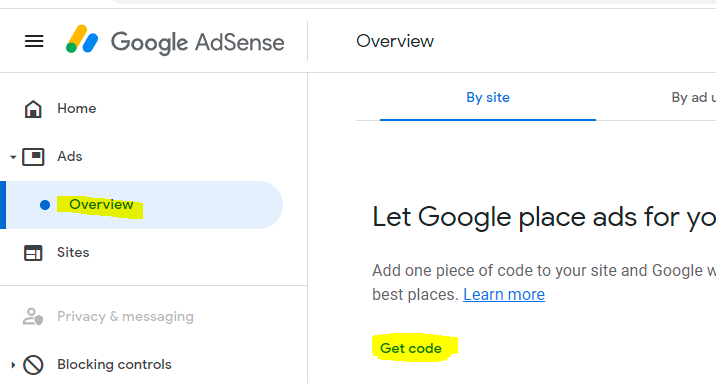The height and width of the screenshot is (383, 716).
Task: Open the hamburger main menu
Action: pos(34,42)
